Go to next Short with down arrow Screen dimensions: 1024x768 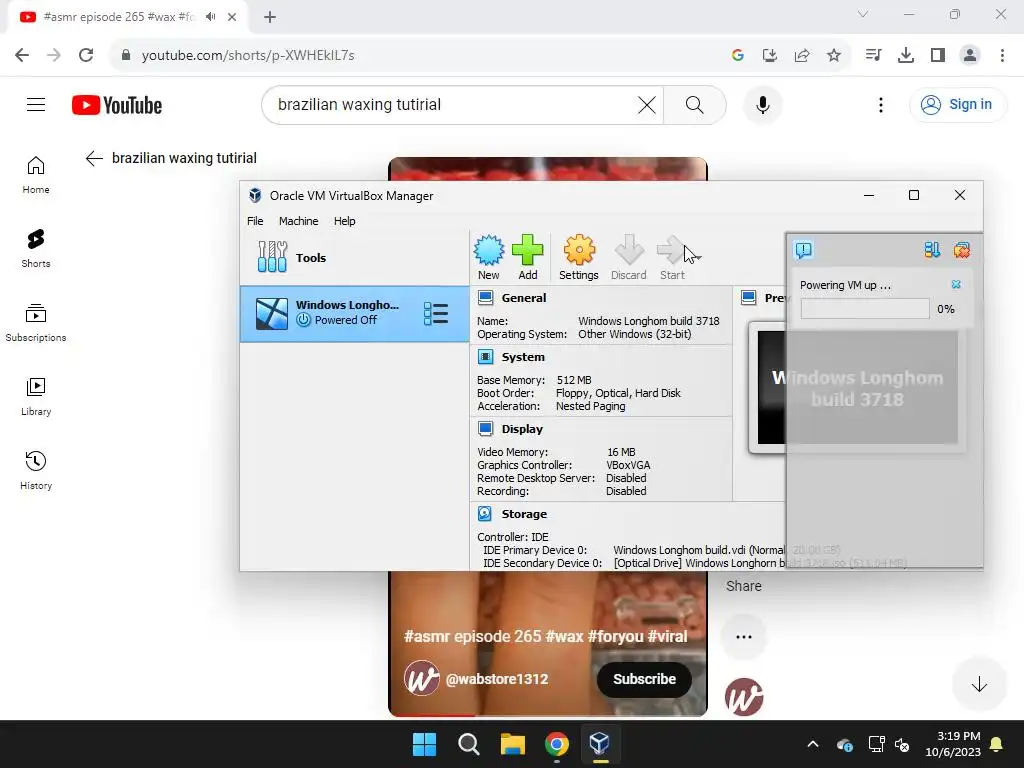tap(978, 684)
